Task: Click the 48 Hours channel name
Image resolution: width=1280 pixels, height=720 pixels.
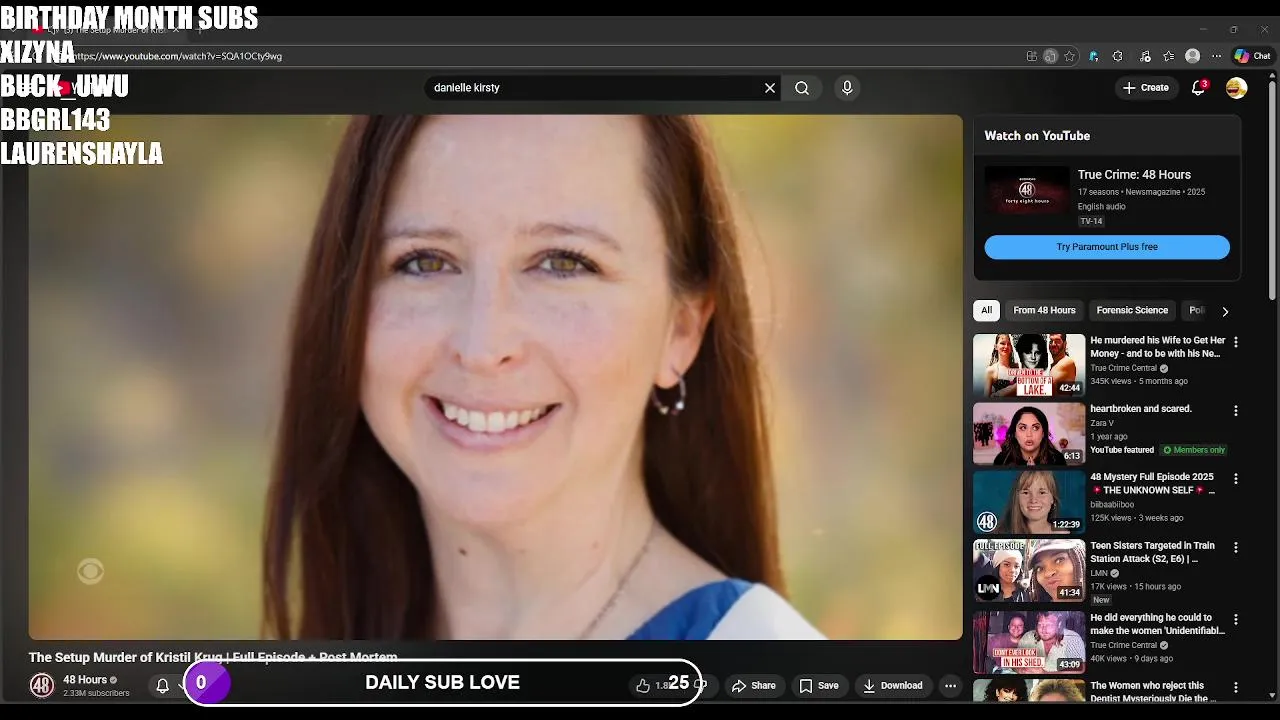Action: click(85, 680)
